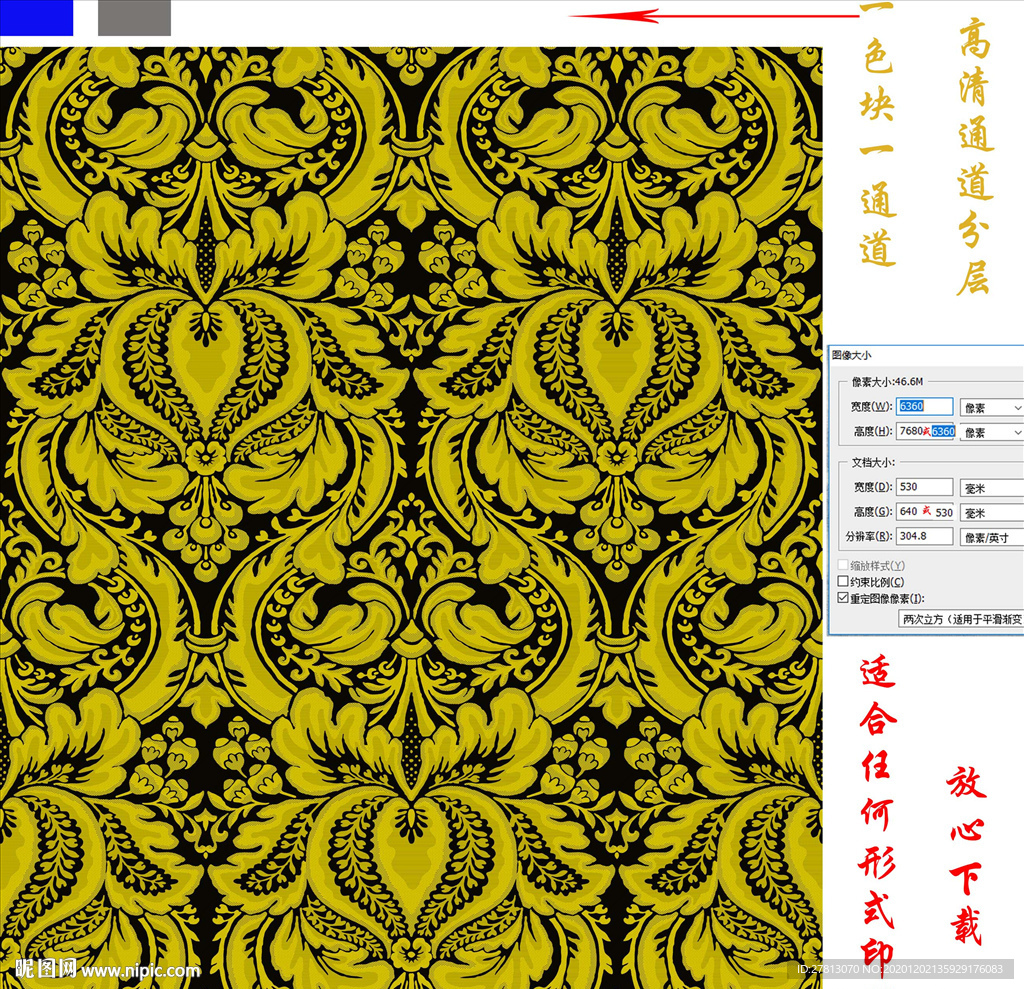
Task: Open the height unit 像素 dropdown
Action: coord(991,432)
